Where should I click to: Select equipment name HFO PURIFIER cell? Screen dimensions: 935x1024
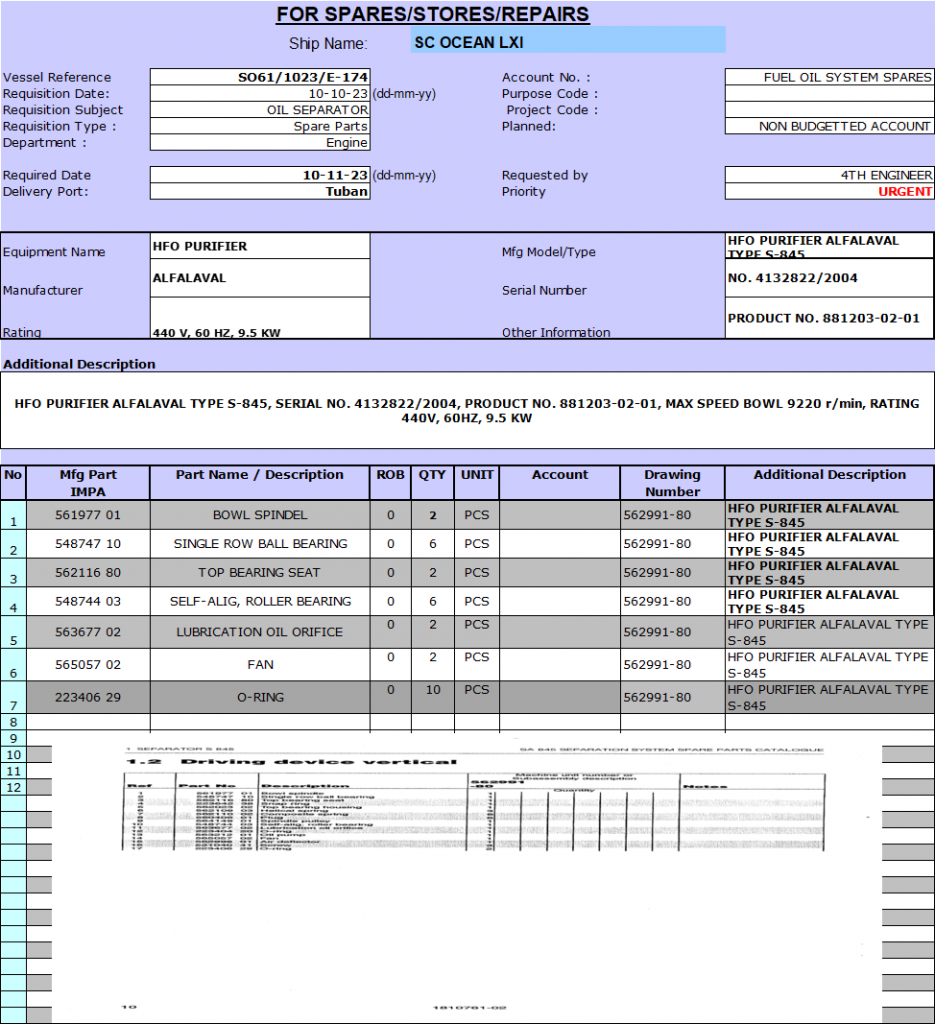coord(260,246)
